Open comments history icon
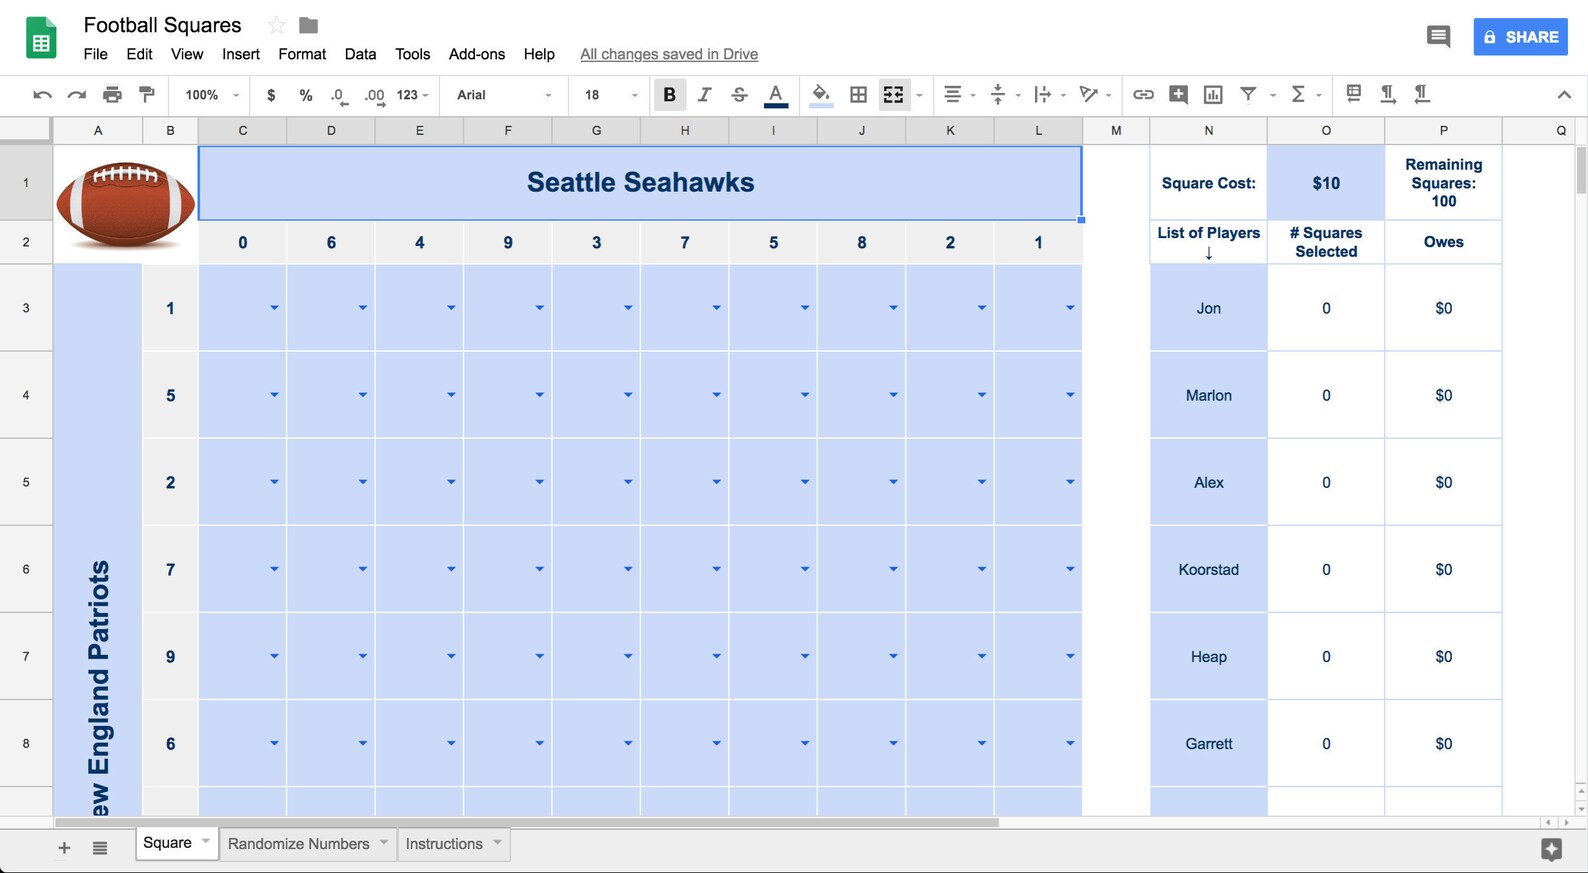Screen dimensions: 1588x873 pos(1438,37)
